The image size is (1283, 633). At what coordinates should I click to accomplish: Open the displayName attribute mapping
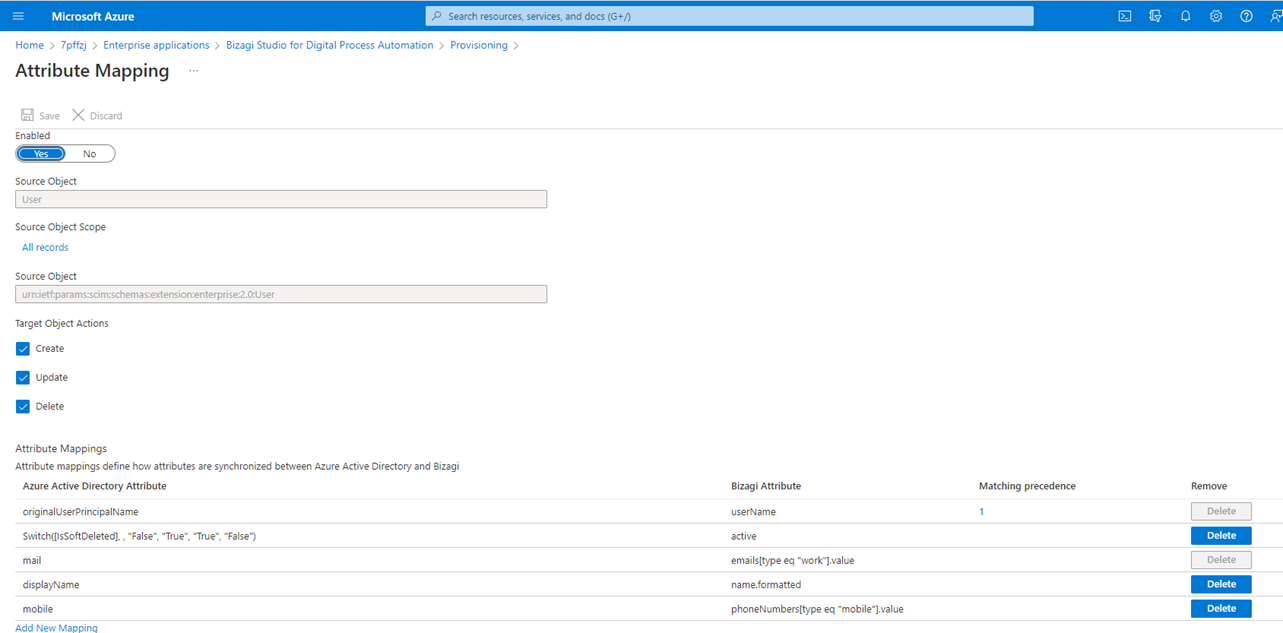point(51,584)
